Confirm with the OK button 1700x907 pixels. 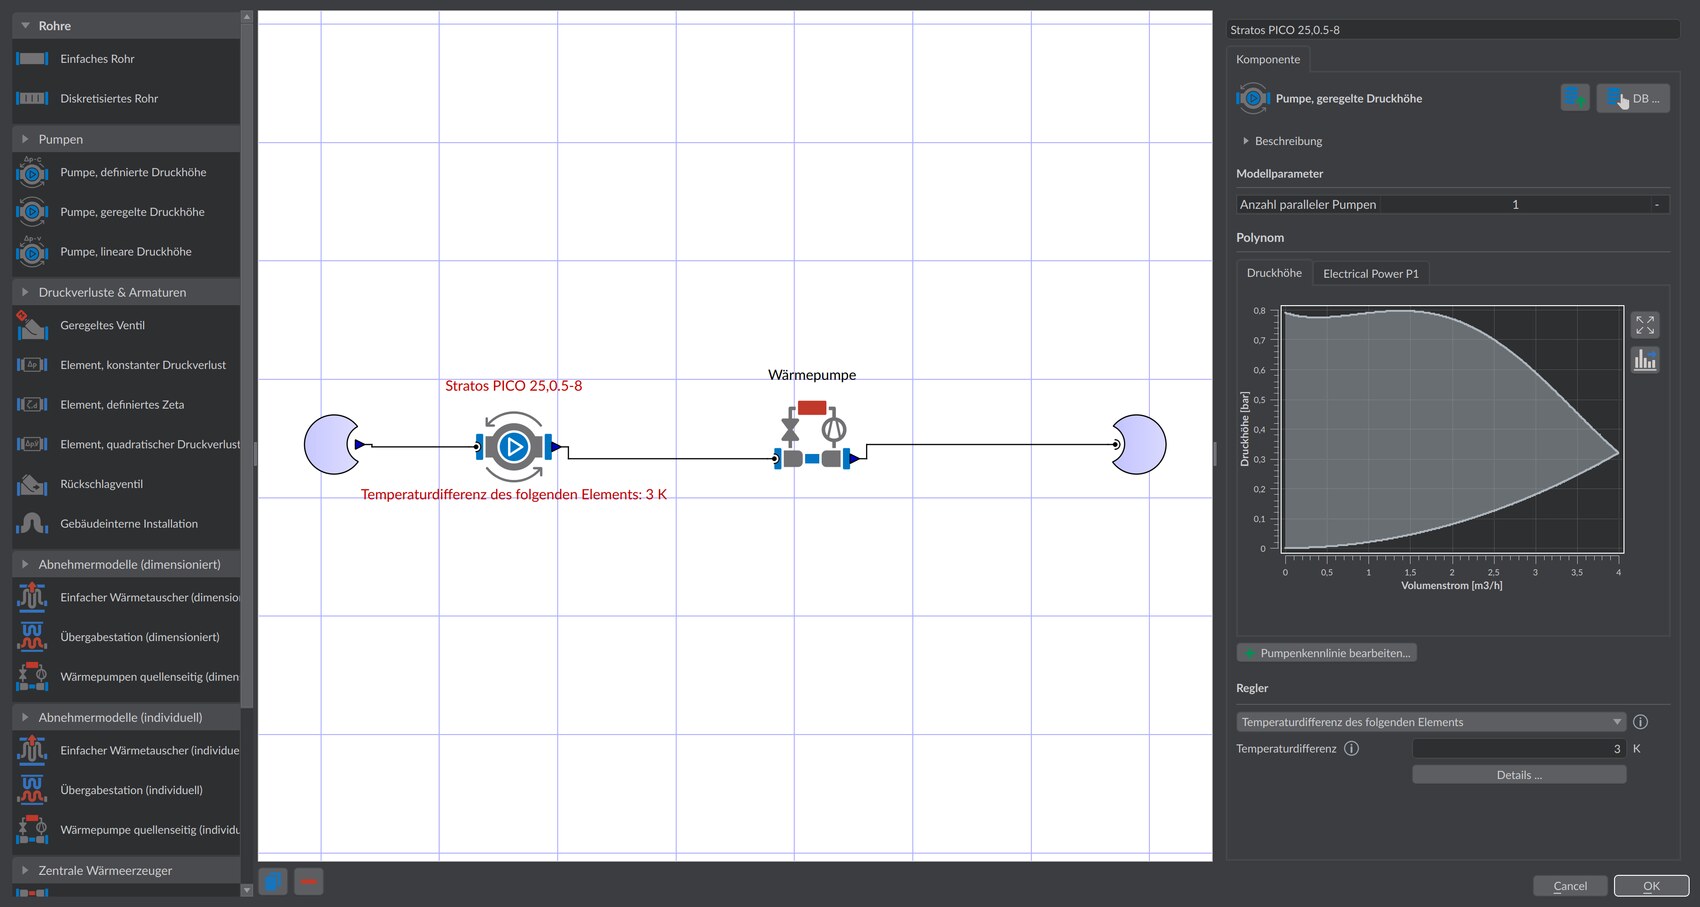point(1651,886)
